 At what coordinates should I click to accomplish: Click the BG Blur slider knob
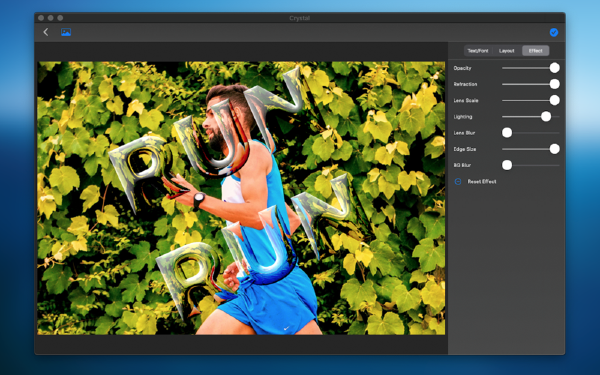(x=507, y=165)
